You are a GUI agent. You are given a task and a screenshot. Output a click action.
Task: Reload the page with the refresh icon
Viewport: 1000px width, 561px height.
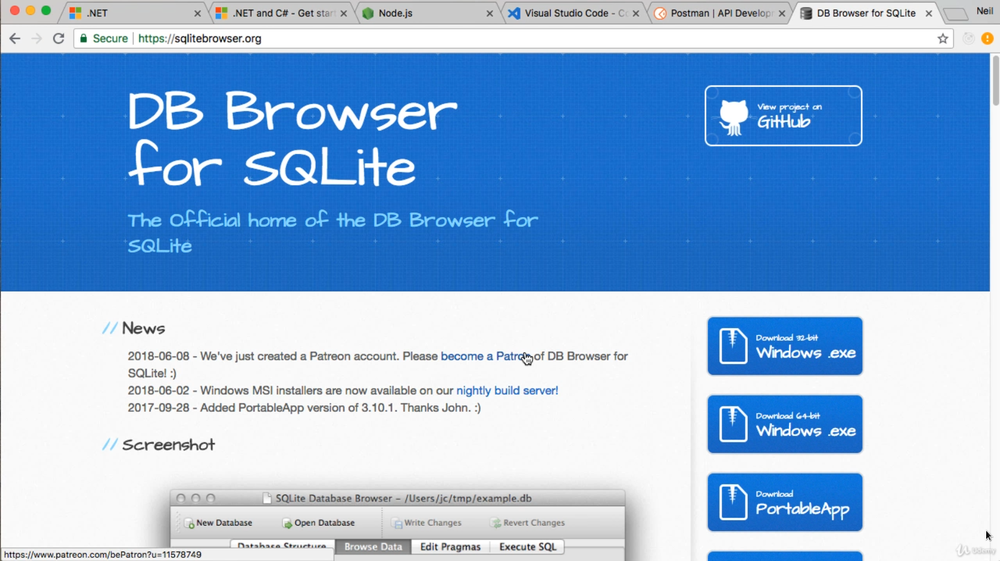coord(59,38)
